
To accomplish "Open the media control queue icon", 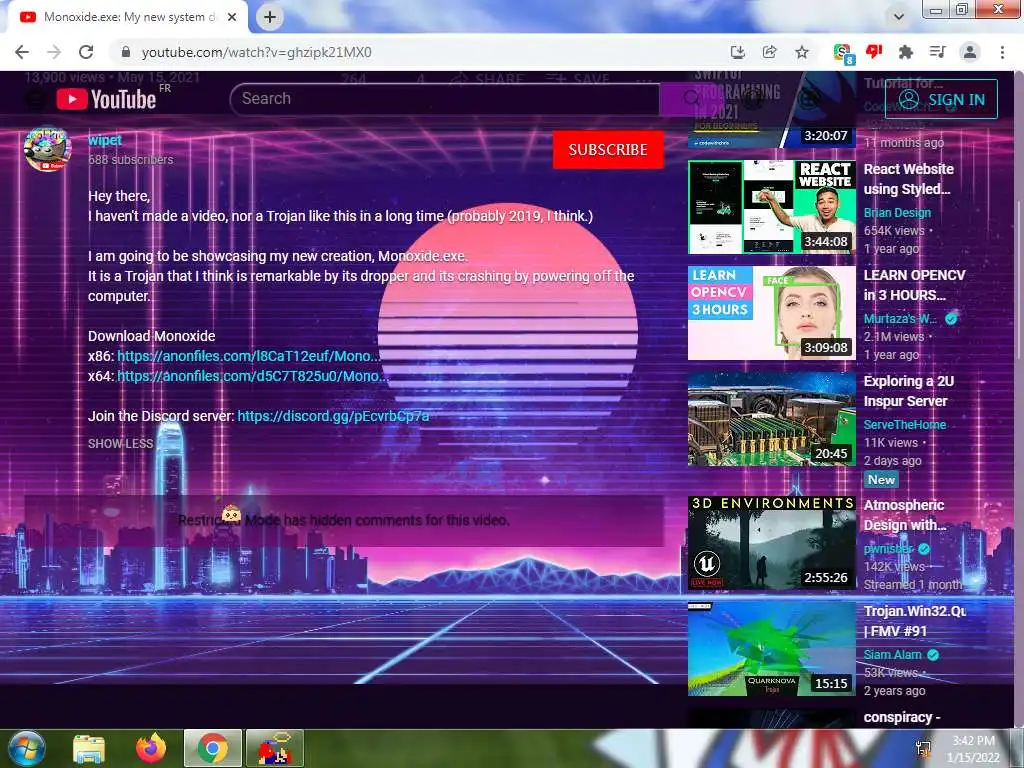I will point(938,52).
